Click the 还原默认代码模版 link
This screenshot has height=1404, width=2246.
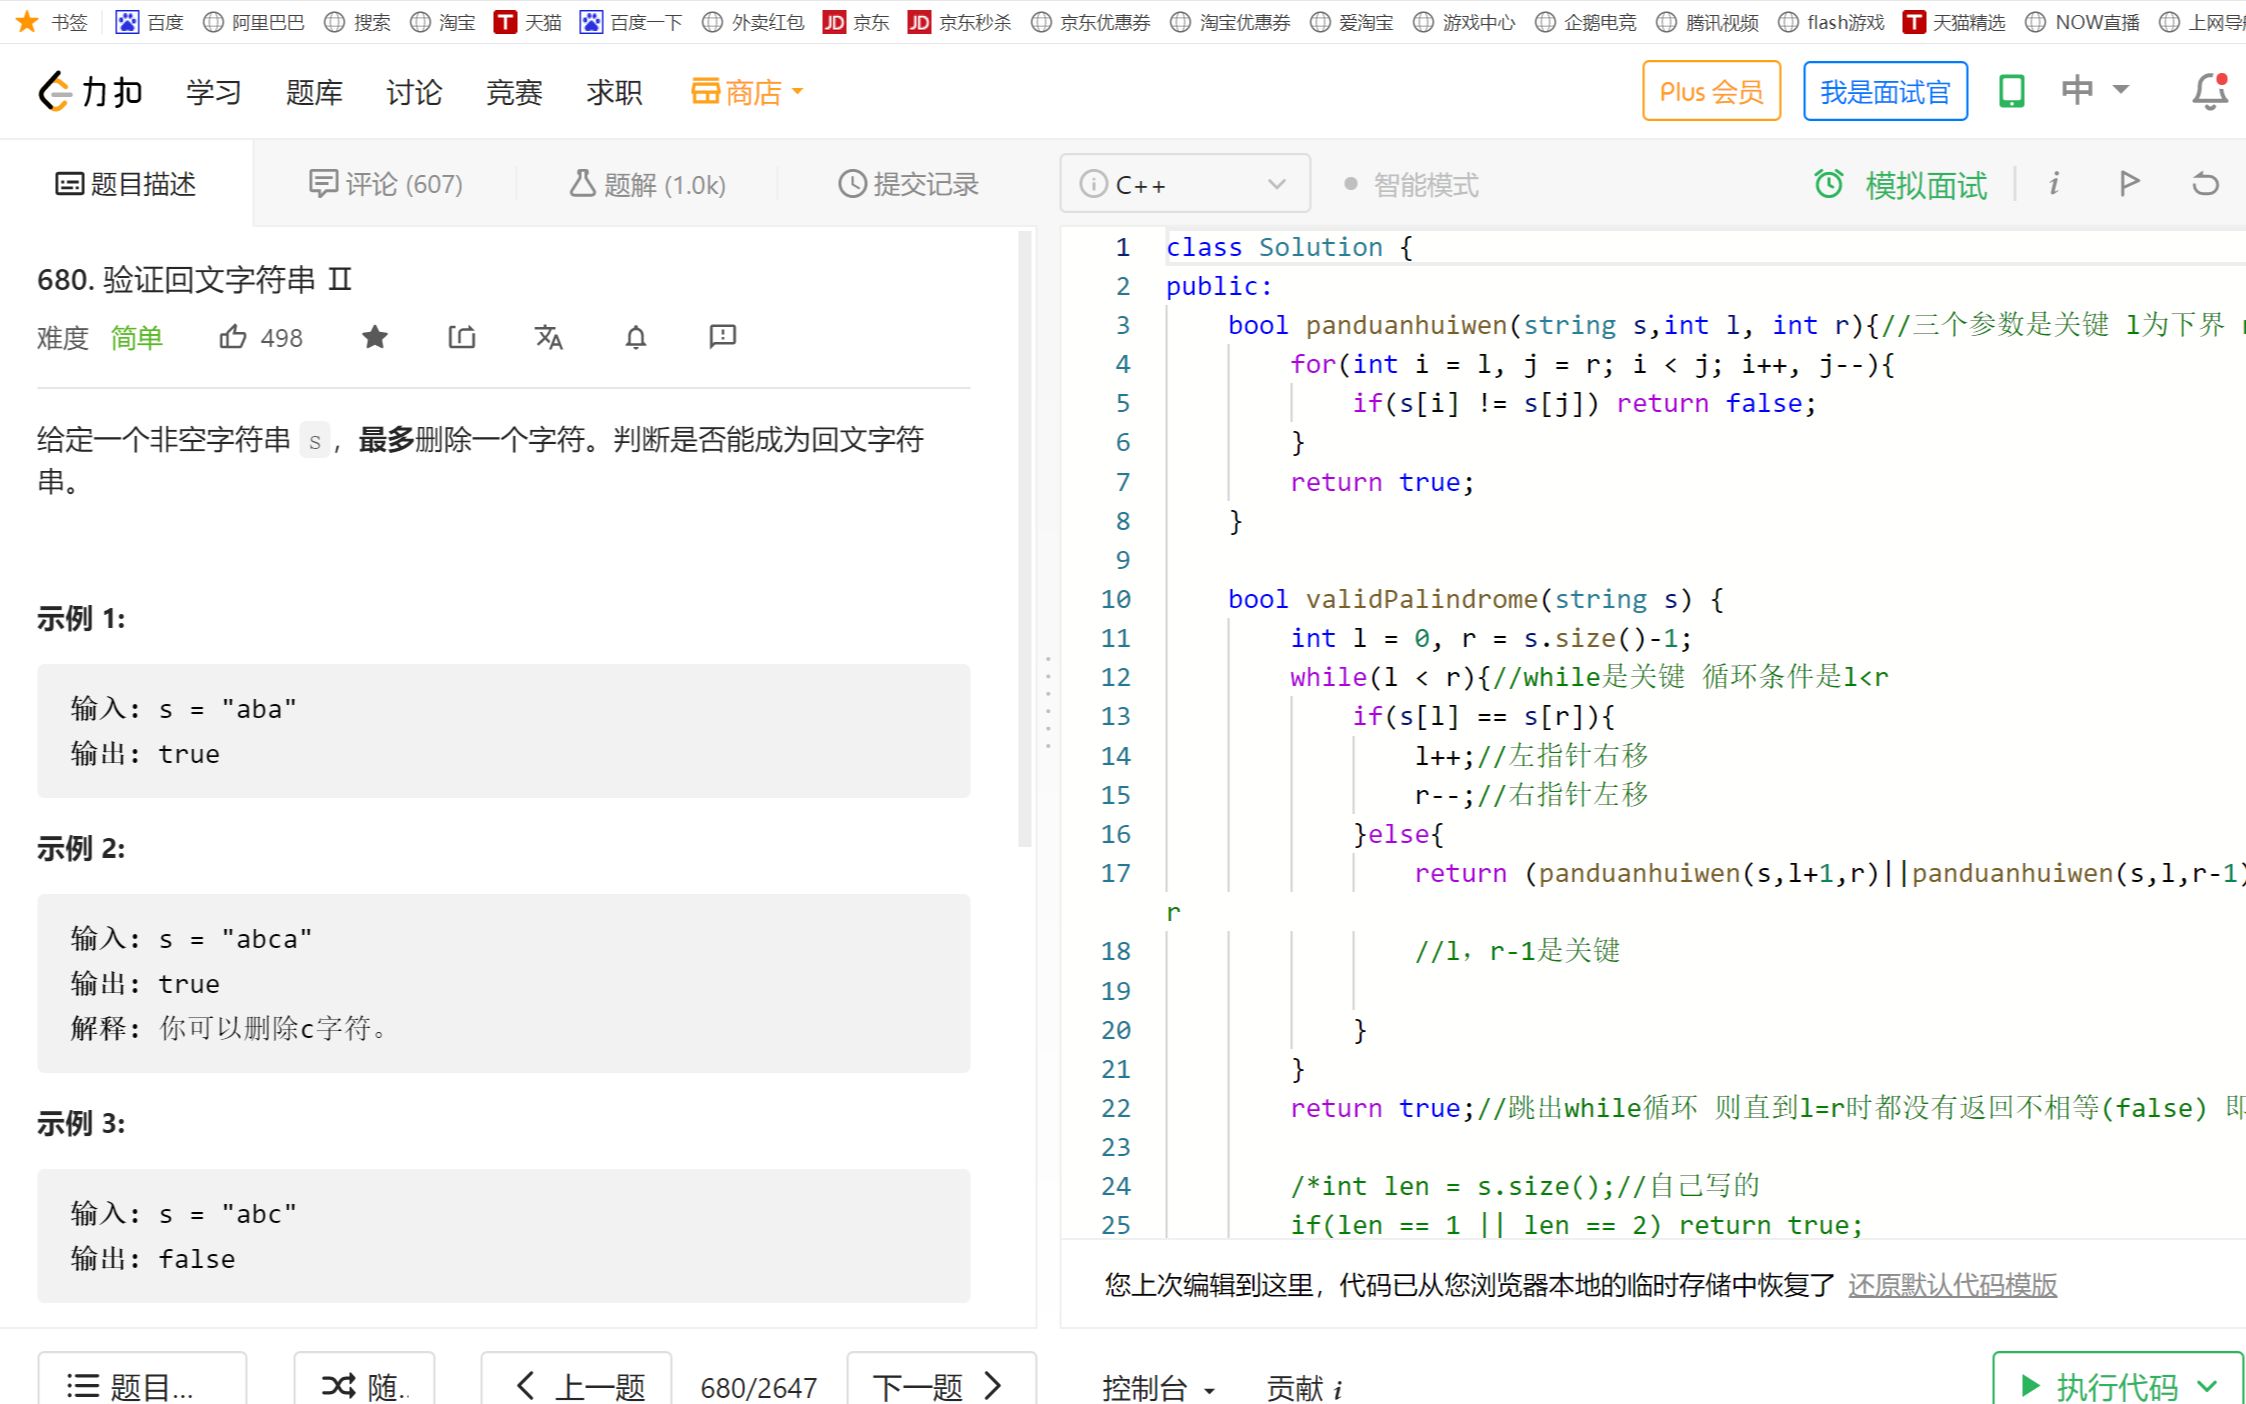tap(1951, 1285)
